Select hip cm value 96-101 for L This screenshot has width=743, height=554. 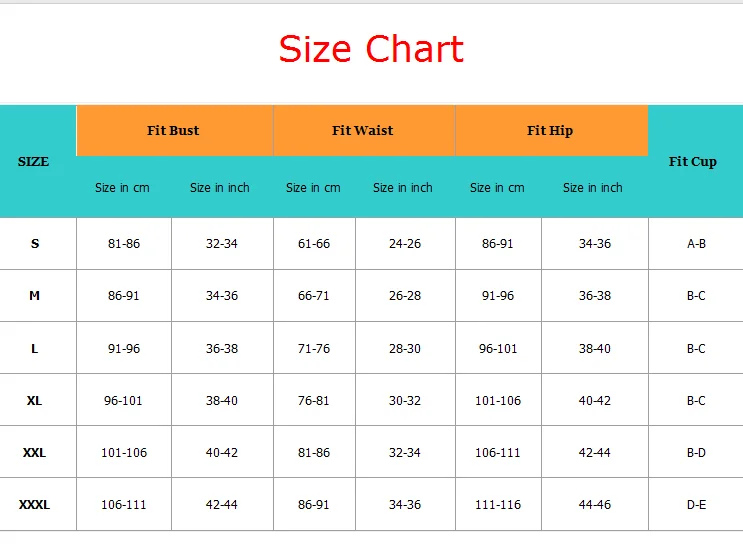point(498,349)
